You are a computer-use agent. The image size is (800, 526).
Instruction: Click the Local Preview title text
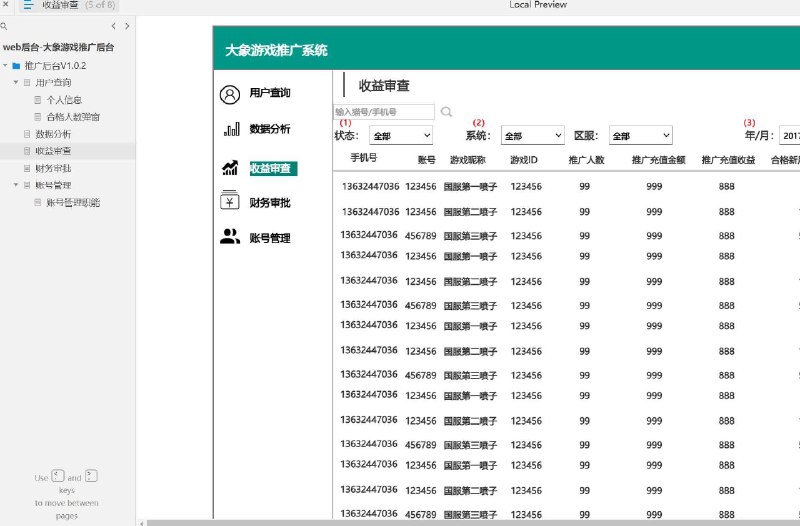(x=538, y=5)
